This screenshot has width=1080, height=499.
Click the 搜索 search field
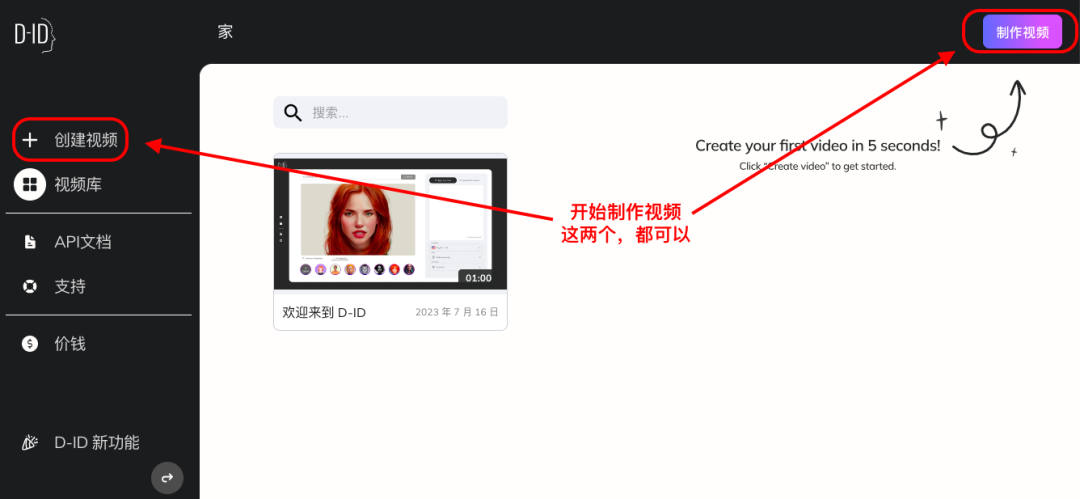tap(391, 112)
